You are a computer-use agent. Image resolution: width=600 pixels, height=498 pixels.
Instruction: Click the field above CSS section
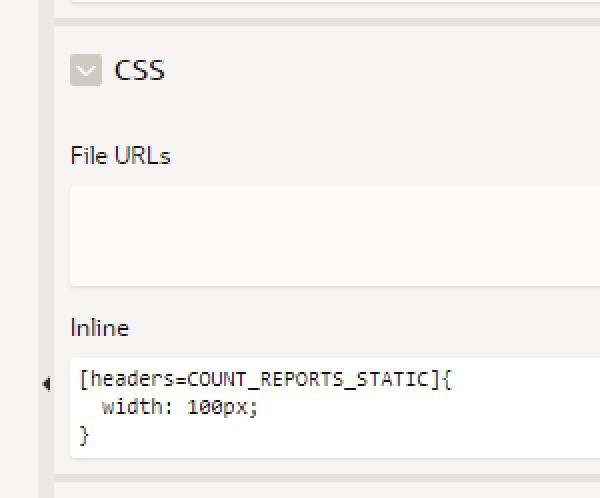click(335, 2)
